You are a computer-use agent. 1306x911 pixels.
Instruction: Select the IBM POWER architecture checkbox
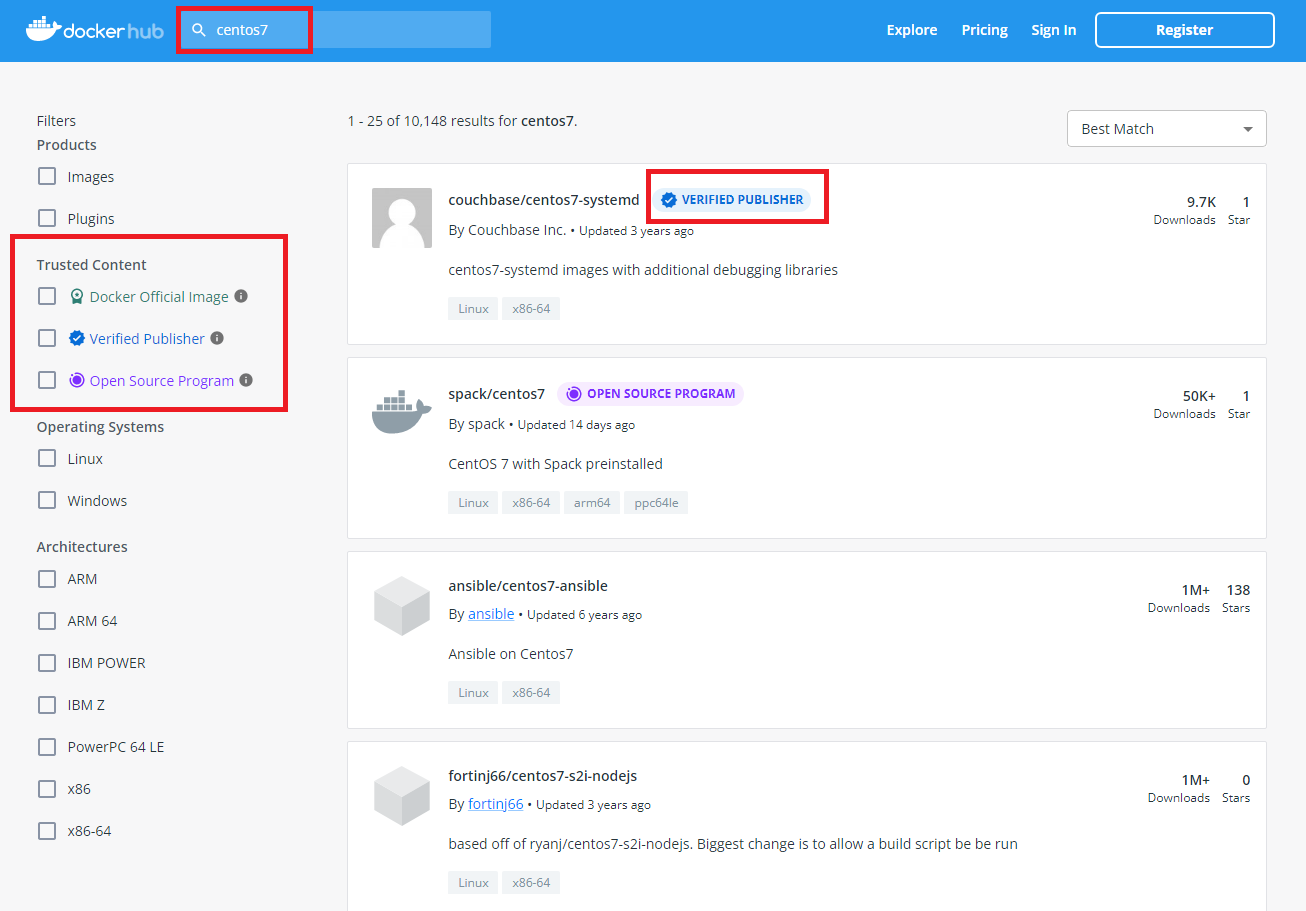click(x=47, y=662)
